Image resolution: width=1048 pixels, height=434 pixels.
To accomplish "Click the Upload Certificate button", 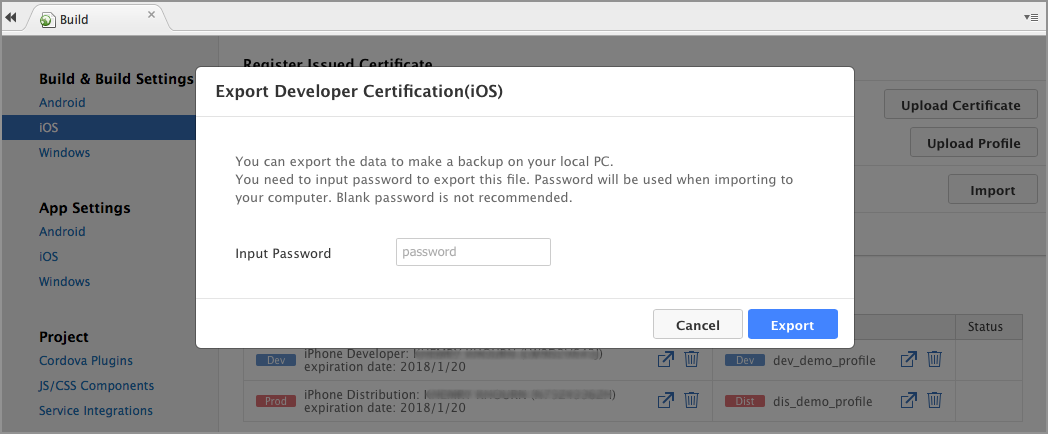I will (960, 105).
